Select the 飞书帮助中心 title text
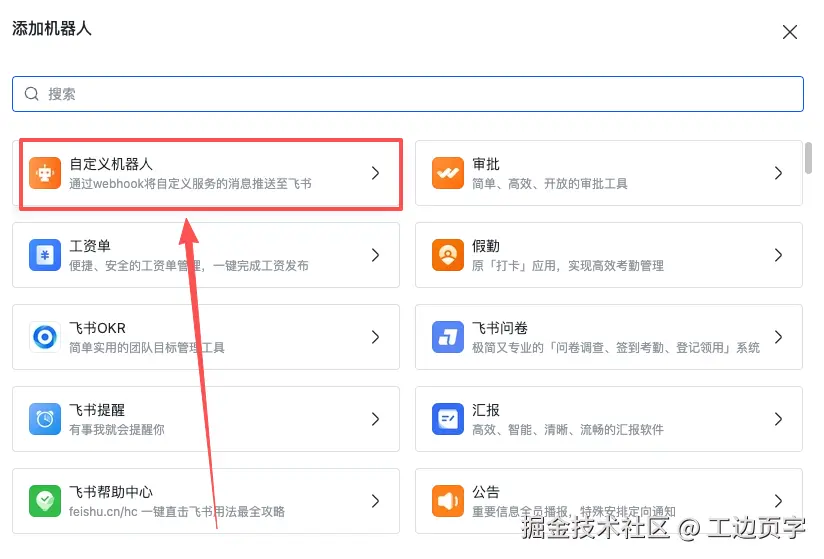 (x=111, y=492)
